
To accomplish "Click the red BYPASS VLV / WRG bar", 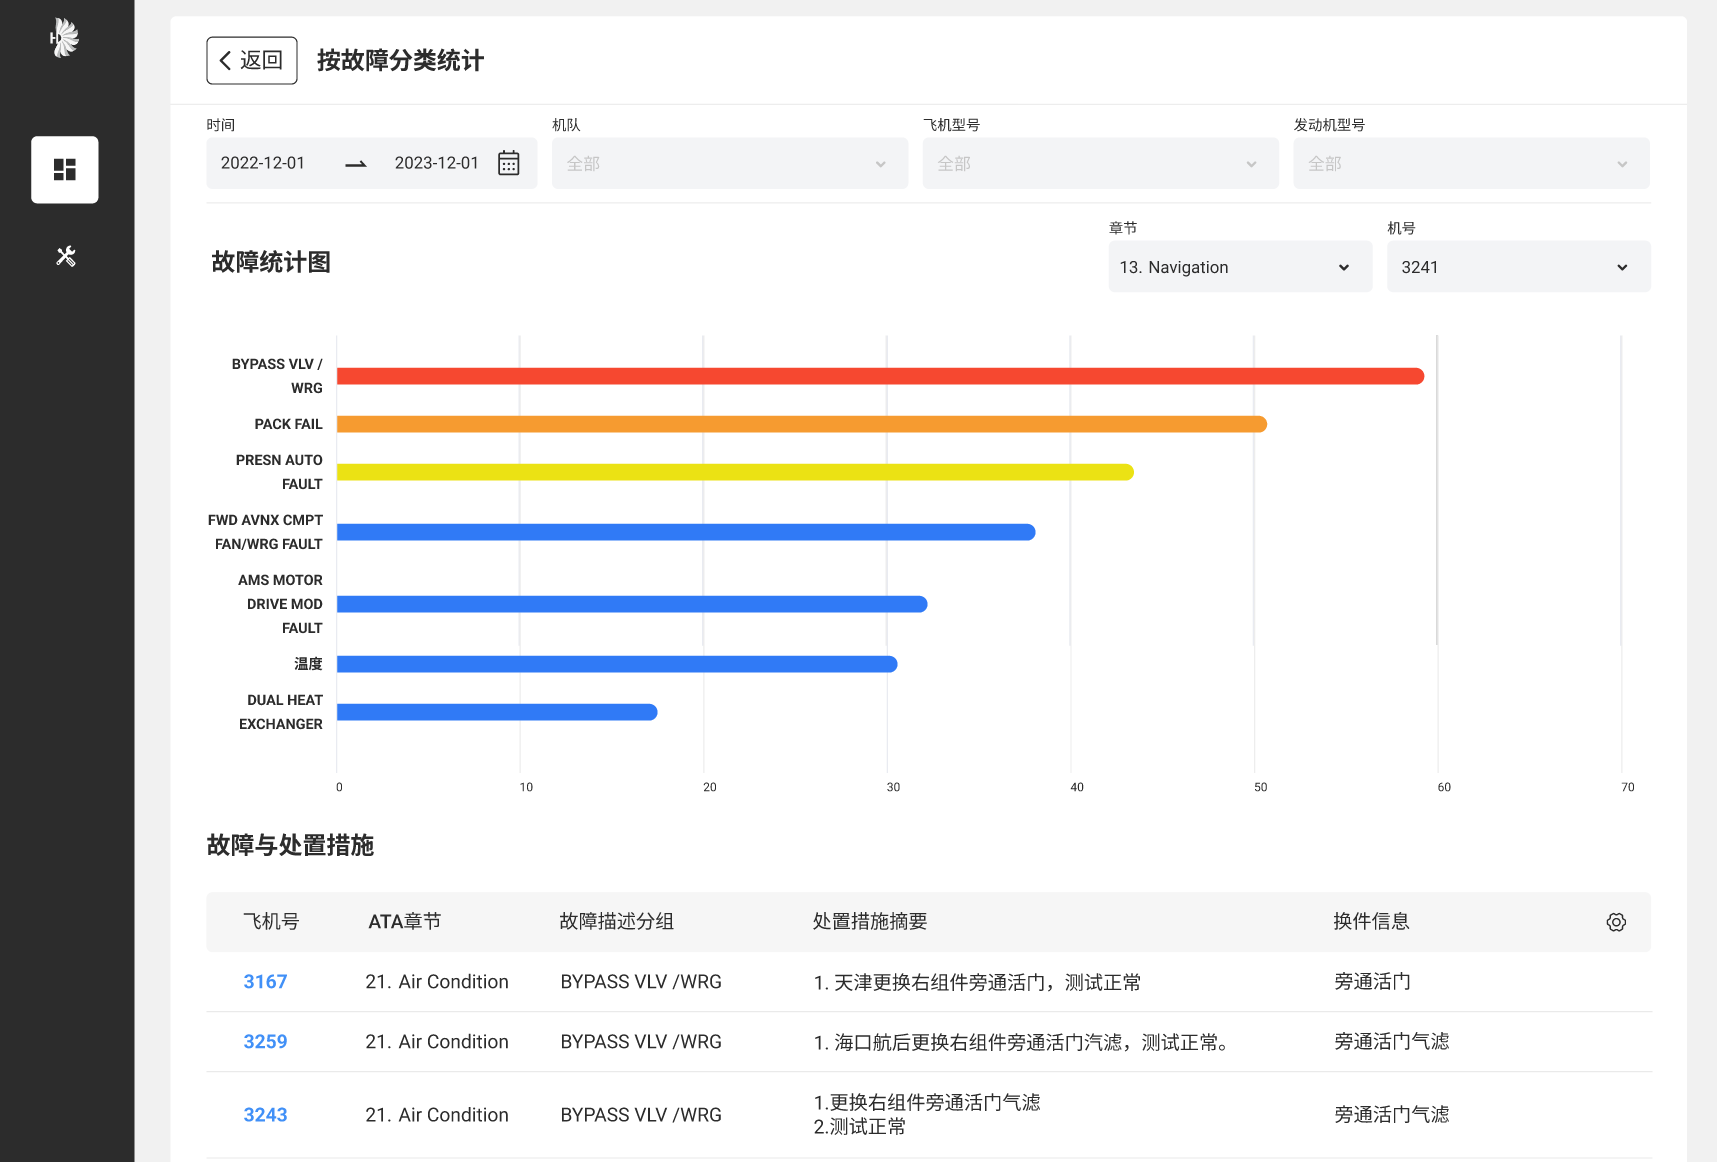I will 880,376.
